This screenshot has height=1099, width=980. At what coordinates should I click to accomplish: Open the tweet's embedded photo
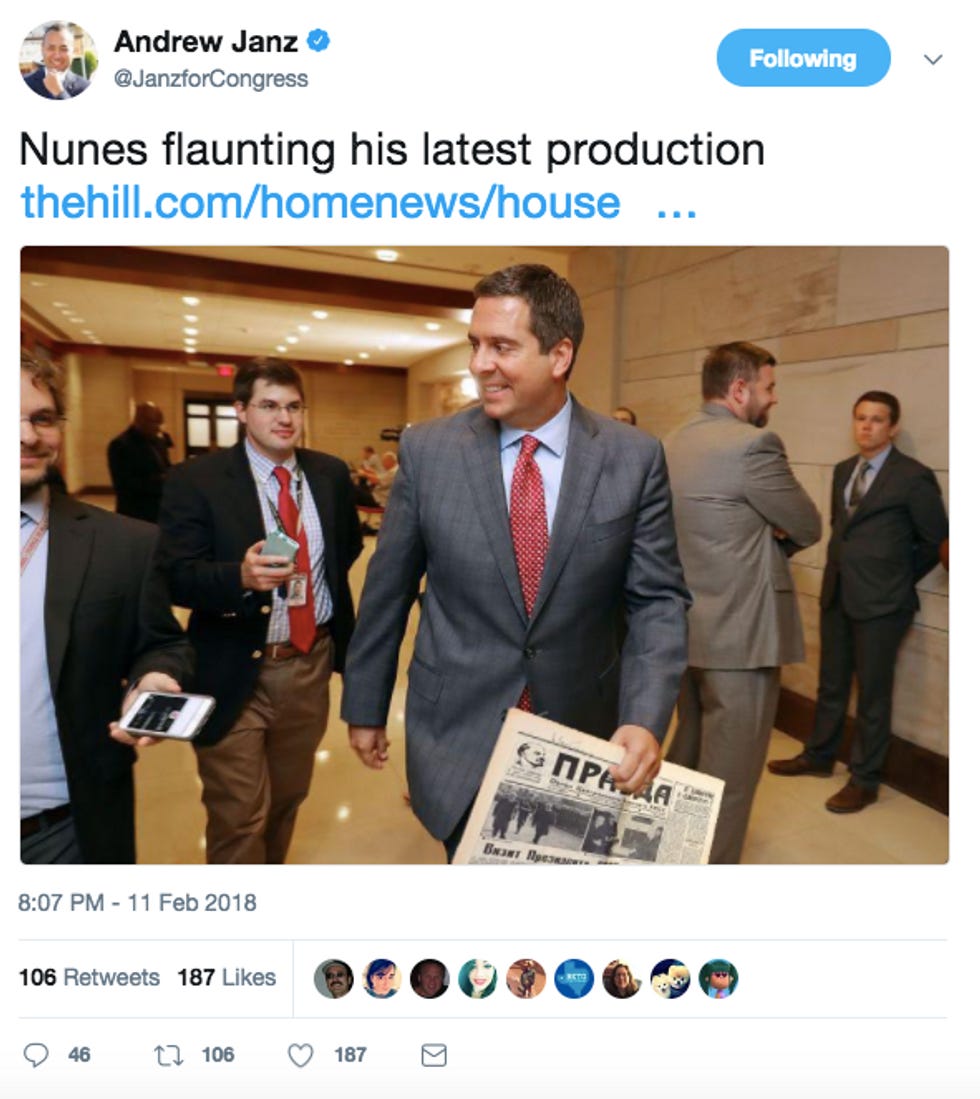484,554
